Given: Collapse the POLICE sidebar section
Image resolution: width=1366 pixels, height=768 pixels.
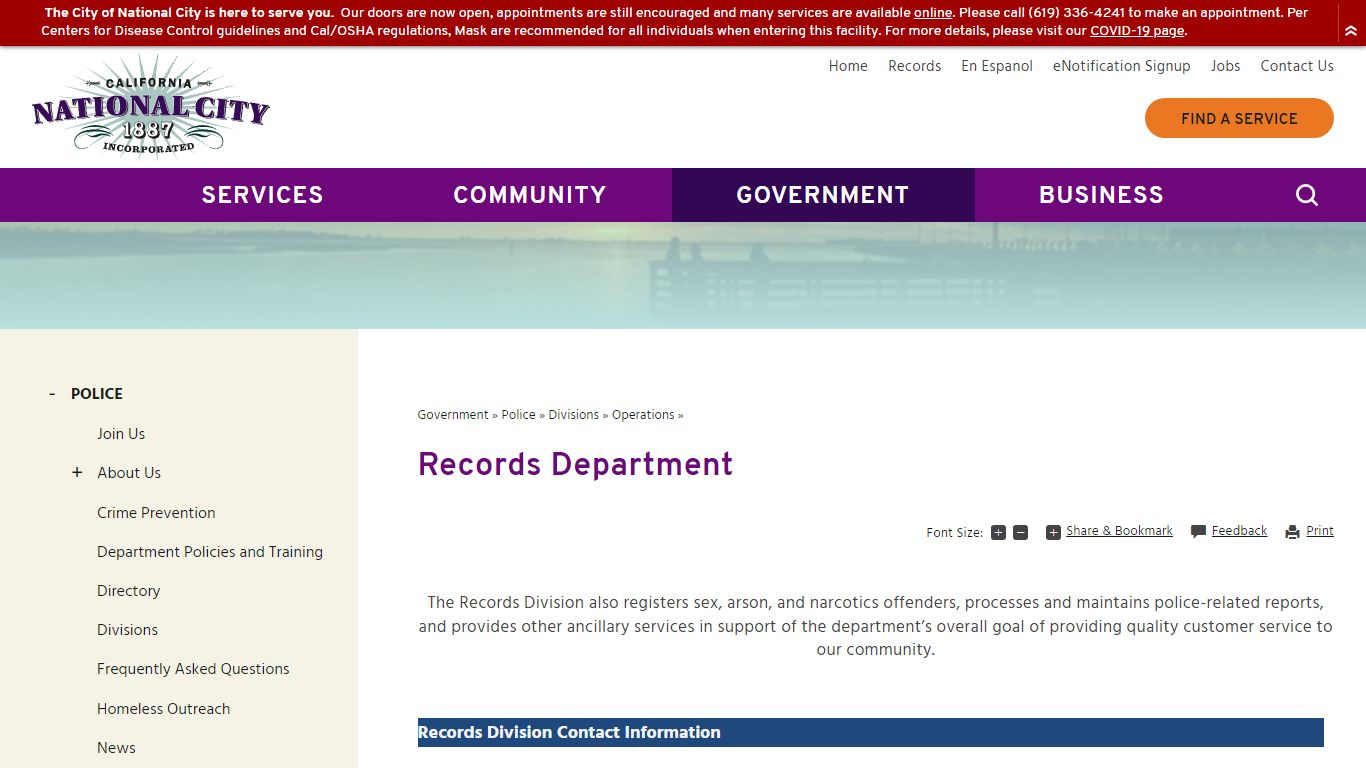Looking at the screenshot, I should [x=52, y=394].
